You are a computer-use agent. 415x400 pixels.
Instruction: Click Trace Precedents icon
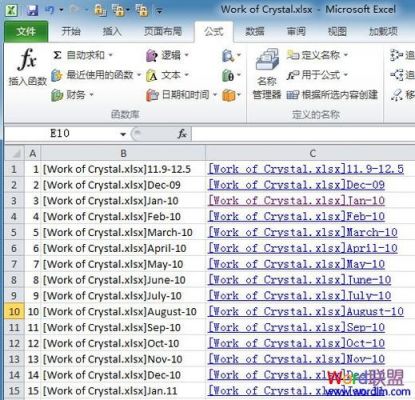point(396,55)
